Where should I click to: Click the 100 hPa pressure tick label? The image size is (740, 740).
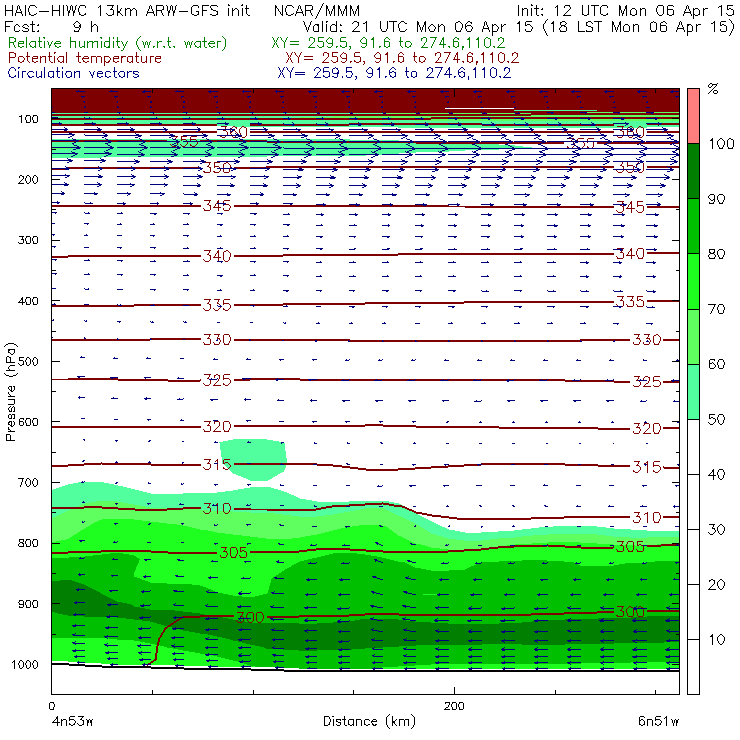tap(28, 119)
